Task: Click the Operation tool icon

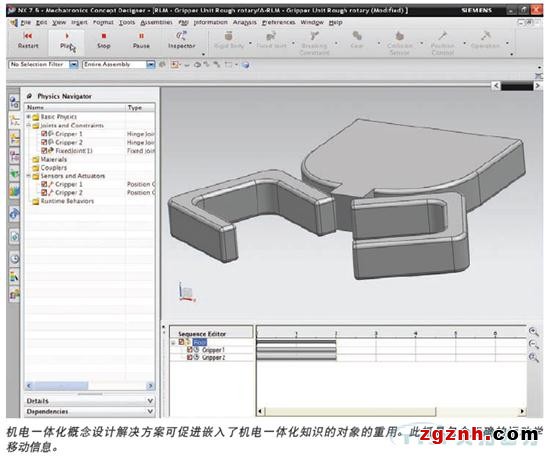Action: pos(485,36)
